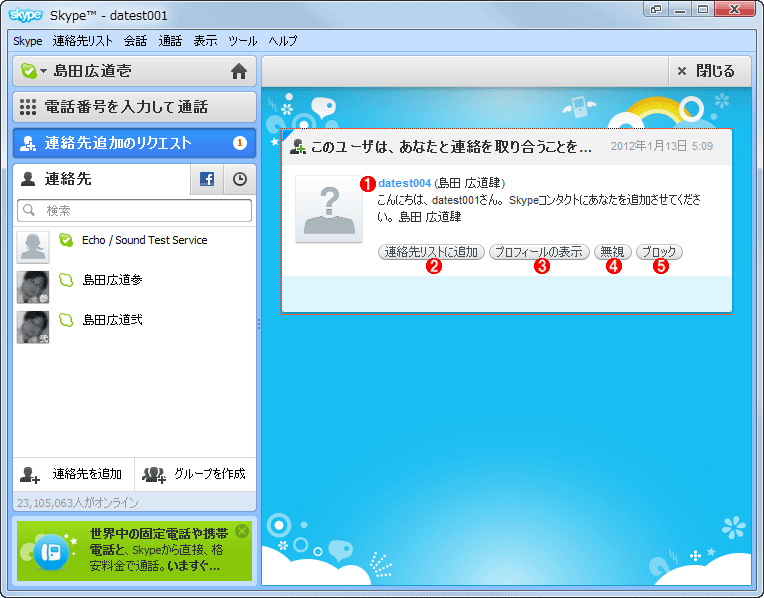Open the Skype menu
Viewport: 764px width, 598px height.
pos(28,41)
